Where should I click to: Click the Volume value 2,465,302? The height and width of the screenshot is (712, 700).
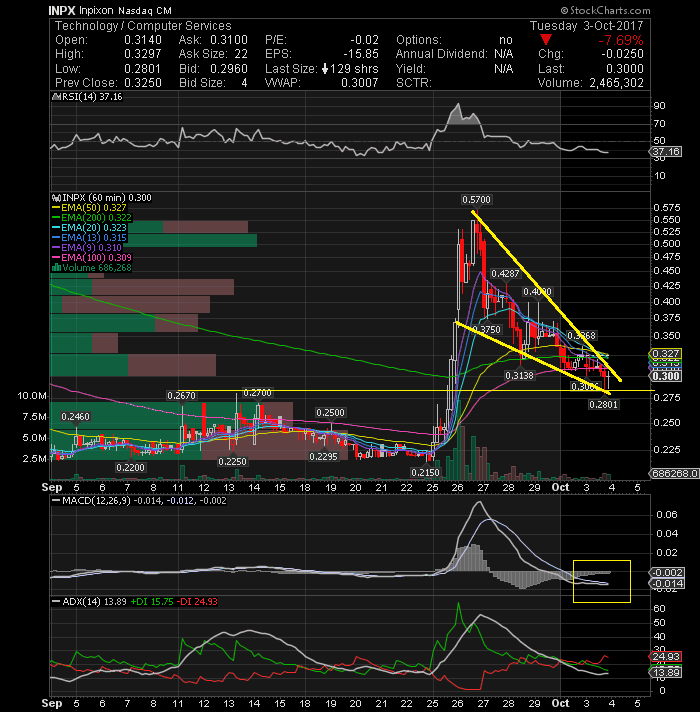[x=616, y=83]
